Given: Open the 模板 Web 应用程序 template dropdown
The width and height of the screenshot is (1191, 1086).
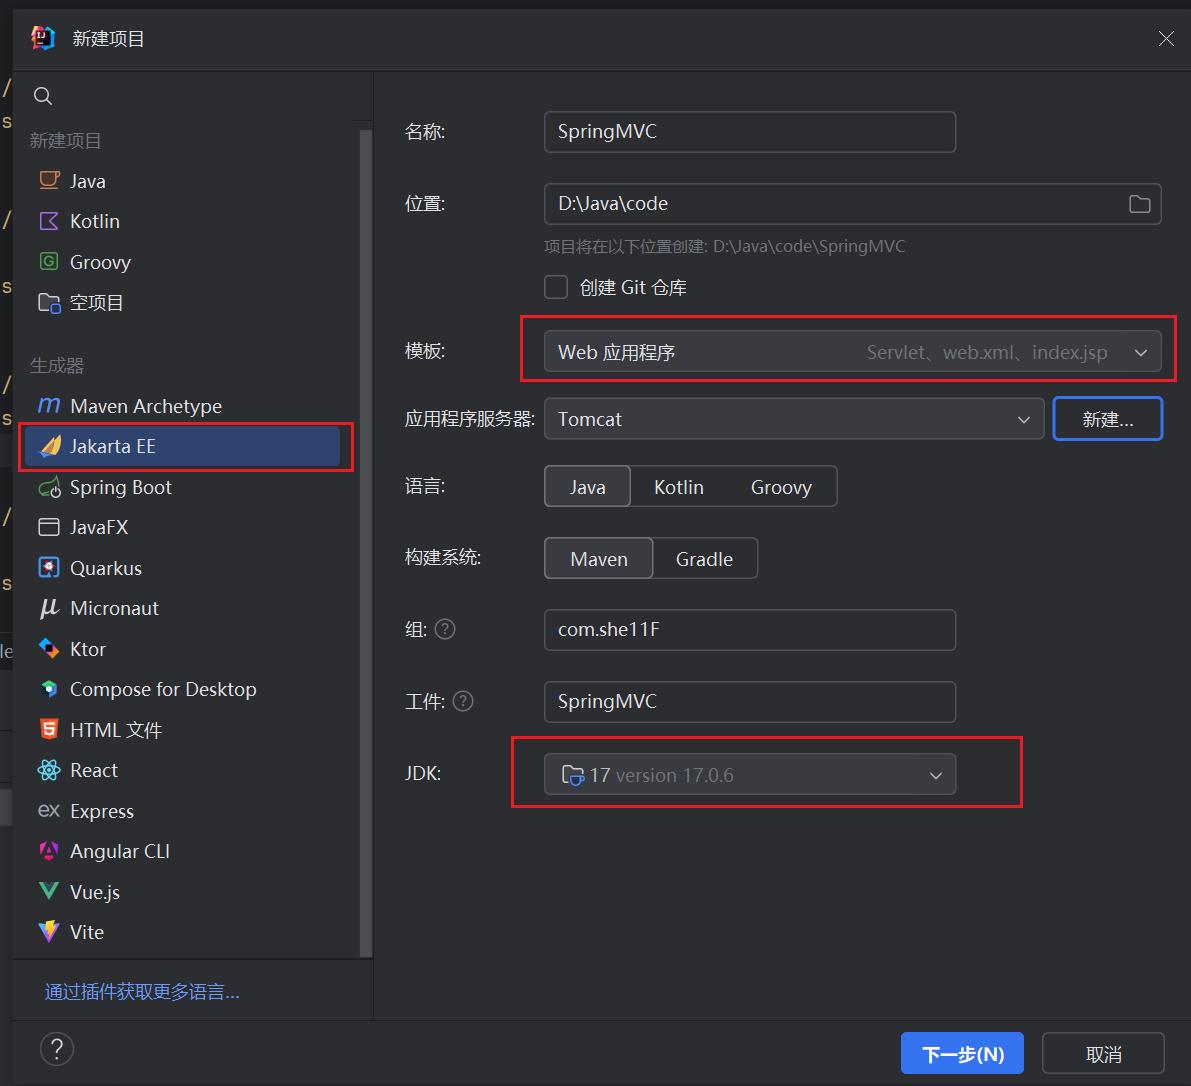Looking at the screenshot, I should pos(852,352).
